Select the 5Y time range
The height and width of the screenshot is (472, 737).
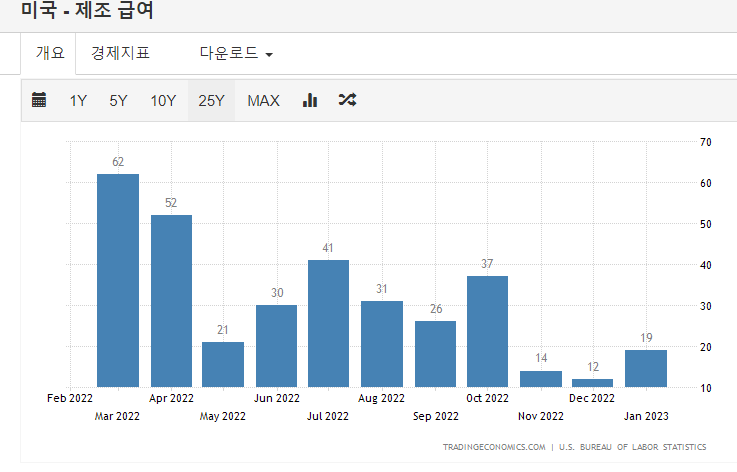[x=118, y=101]
